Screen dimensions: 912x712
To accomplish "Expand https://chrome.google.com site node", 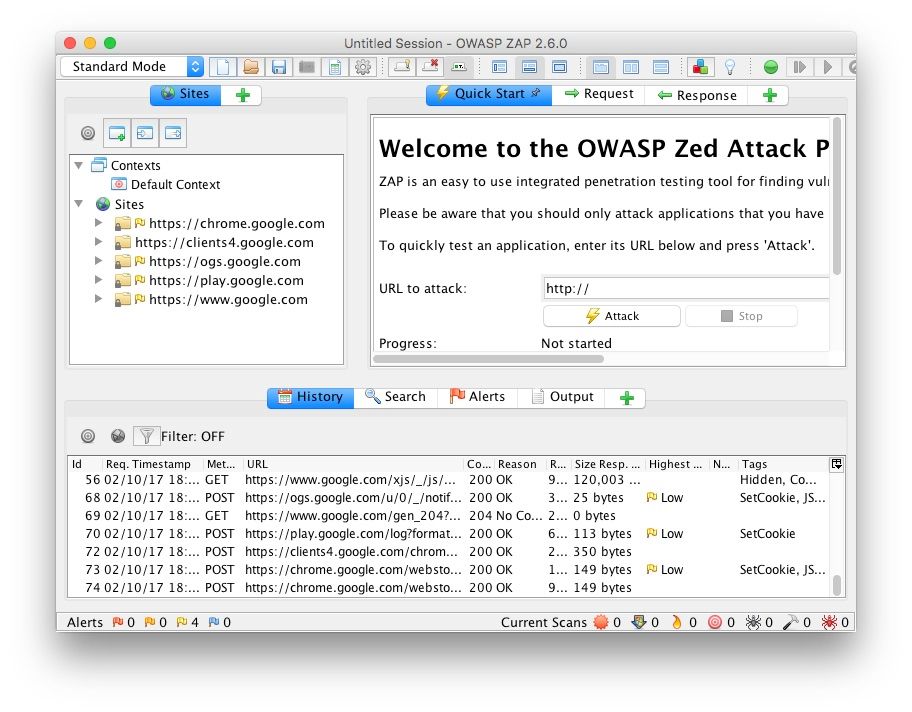I will [x=98, y=223].
